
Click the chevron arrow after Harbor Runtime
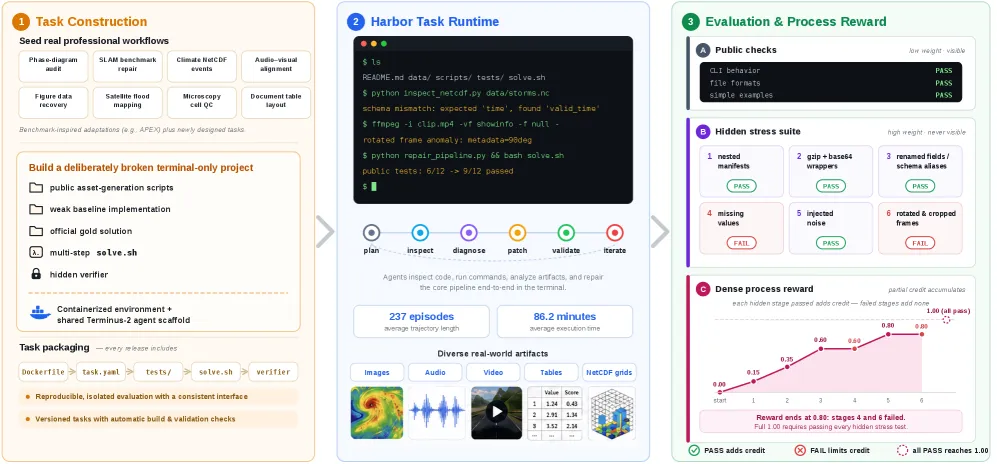click(660, 232)
